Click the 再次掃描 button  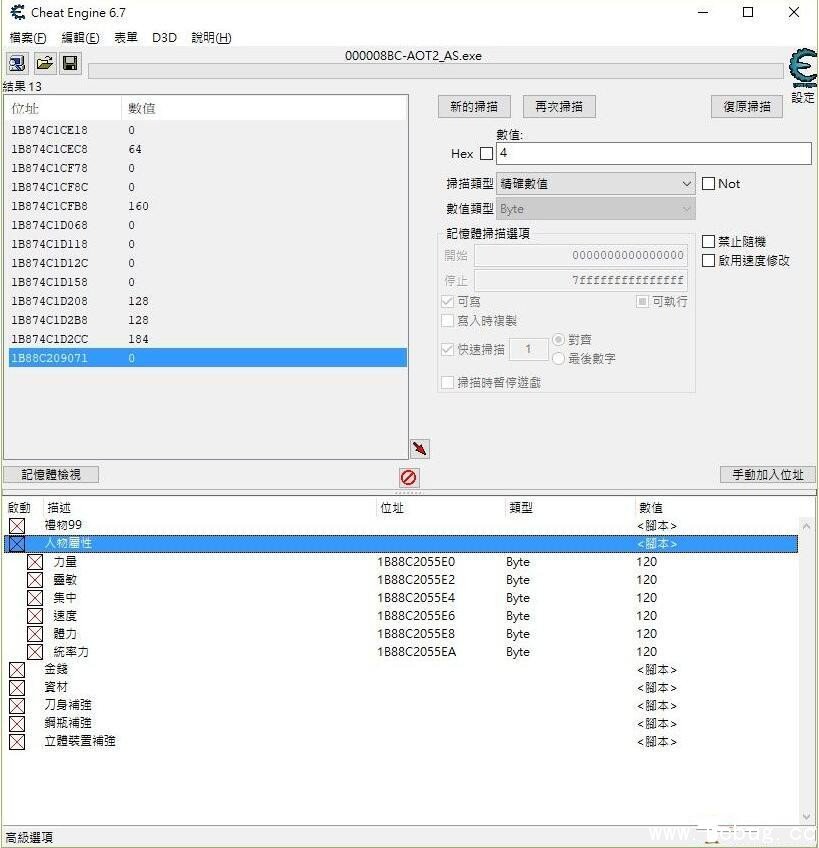(x=559, y=107)
